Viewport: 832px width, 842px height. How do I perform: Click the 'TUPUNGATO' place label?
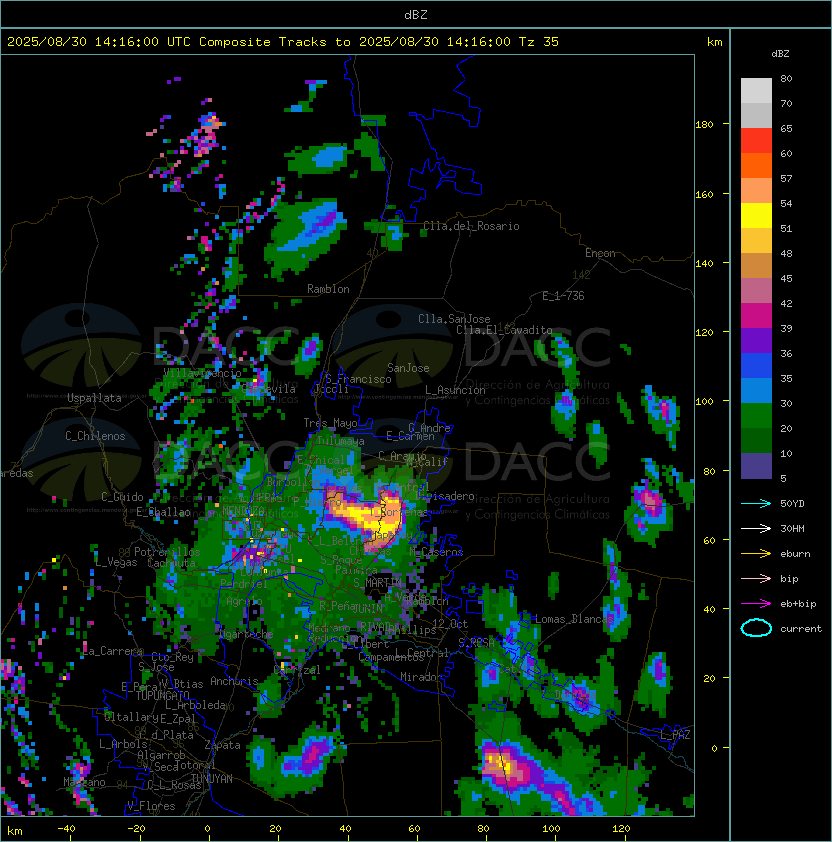tap(162, 696)
